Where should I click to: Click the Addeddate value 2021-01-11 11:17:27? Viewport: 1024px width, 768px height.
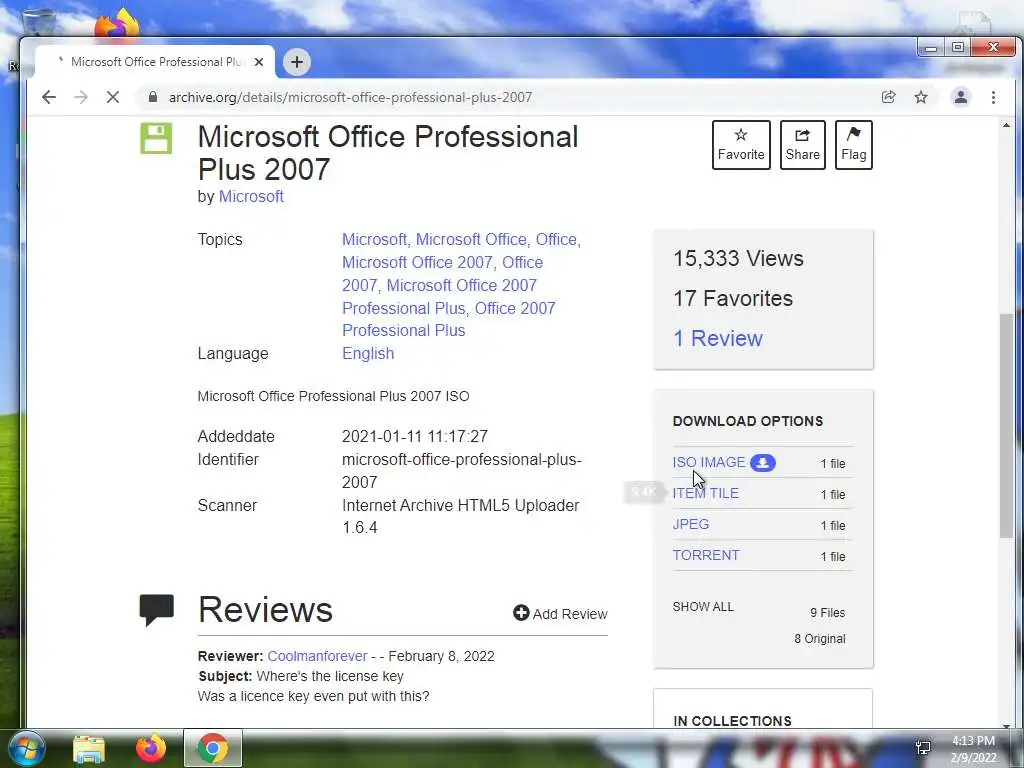pos(415,436)
